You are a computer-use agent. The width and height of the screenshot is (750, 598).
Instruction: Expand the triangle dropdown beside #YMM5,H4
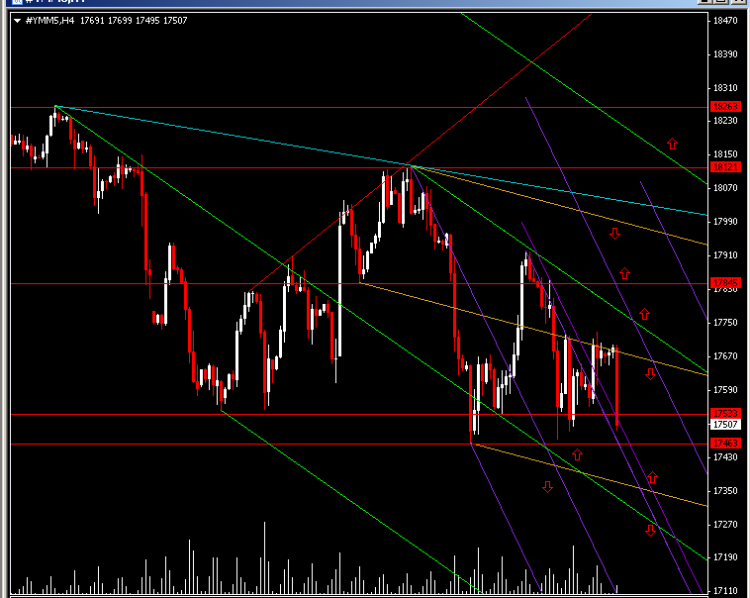click(x=18, y=21)
